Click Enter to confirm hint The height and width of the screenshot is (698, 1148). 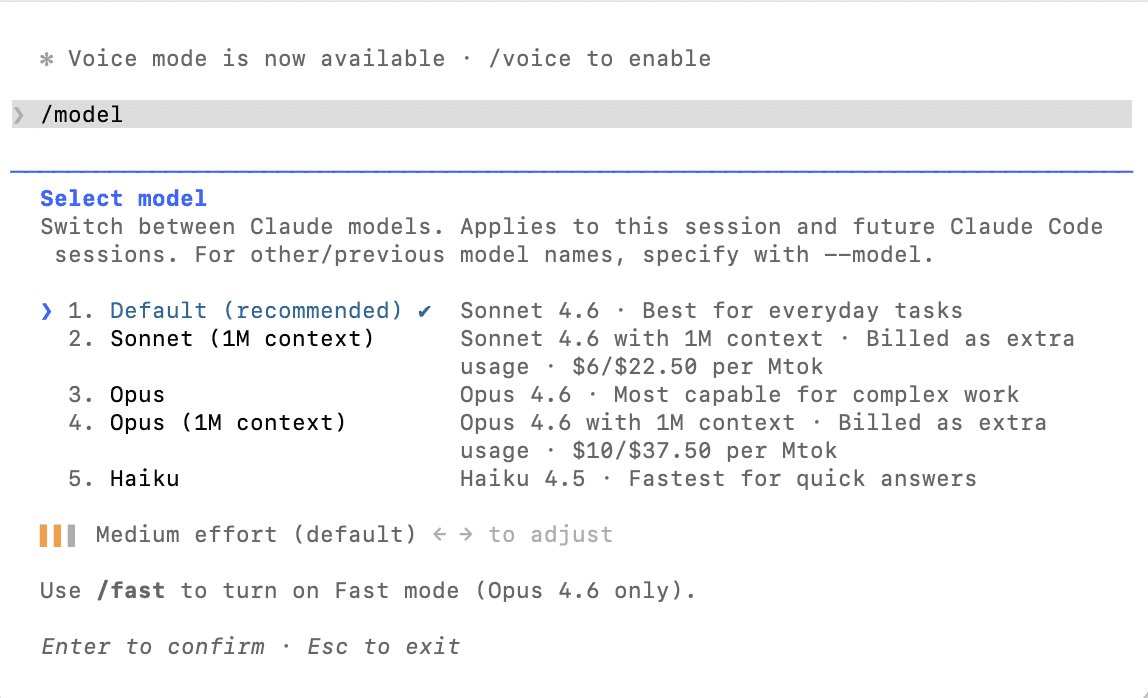tap(153, 647)
